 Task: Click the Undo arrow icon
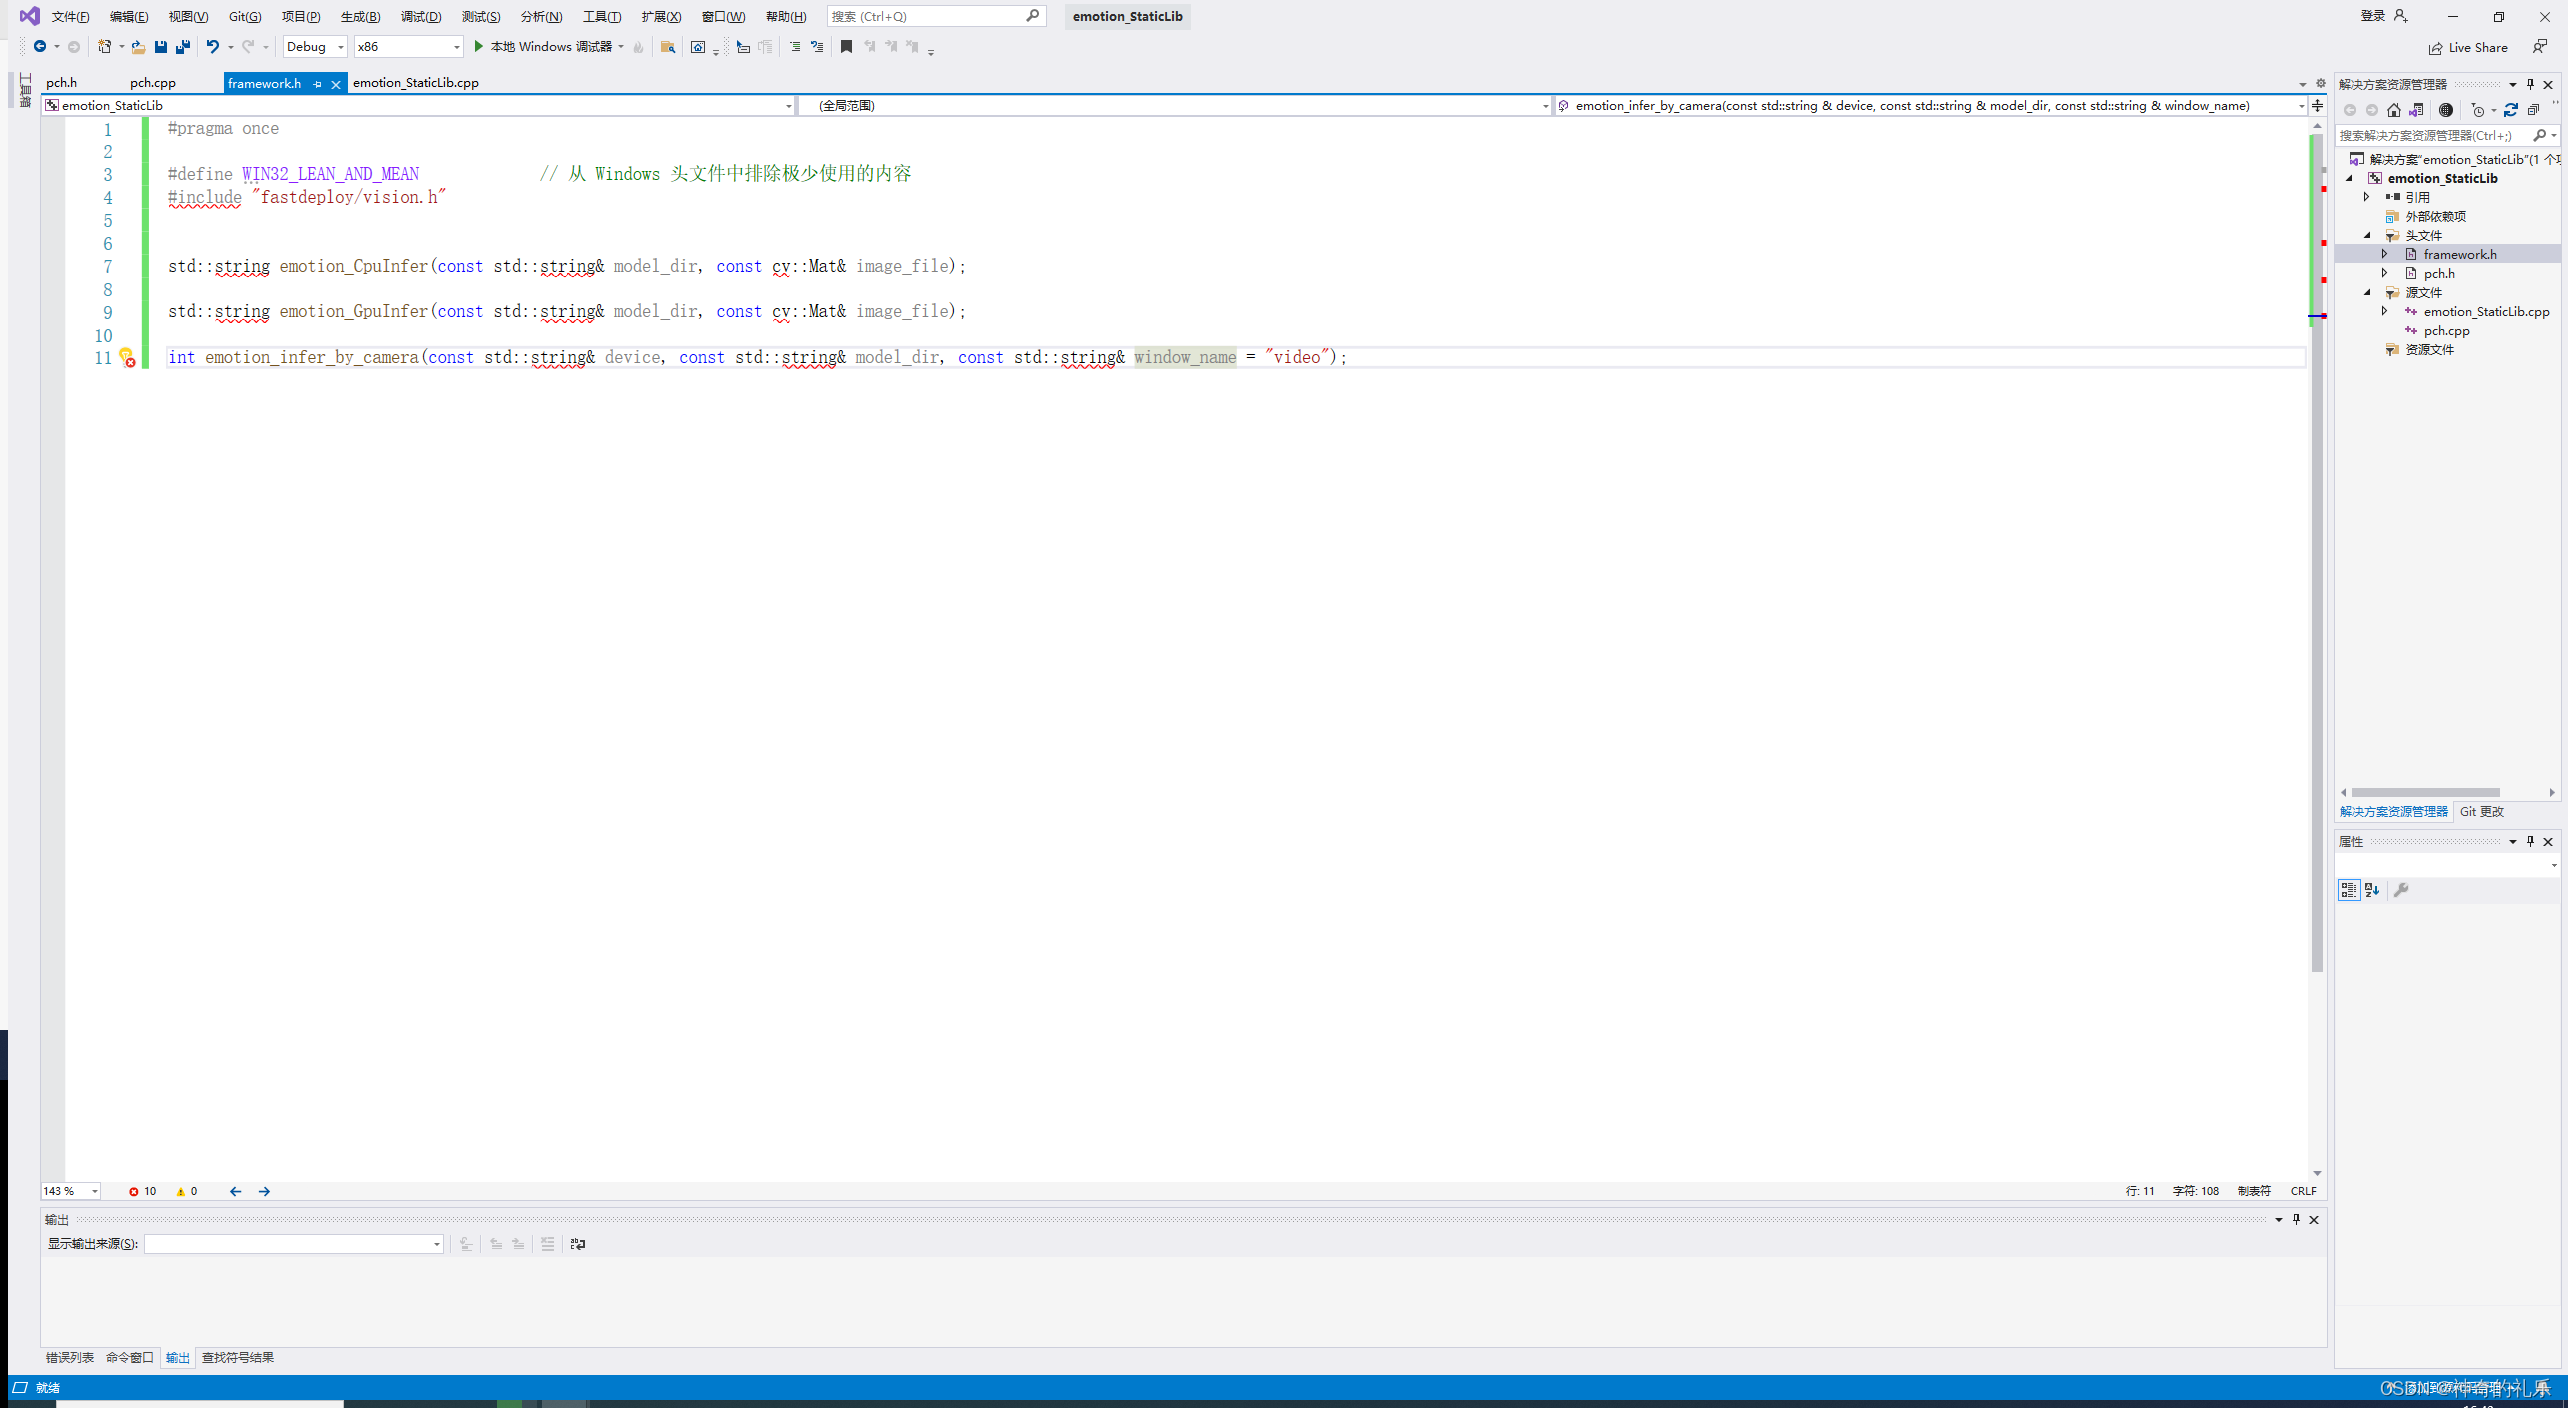tap(212, 46)
